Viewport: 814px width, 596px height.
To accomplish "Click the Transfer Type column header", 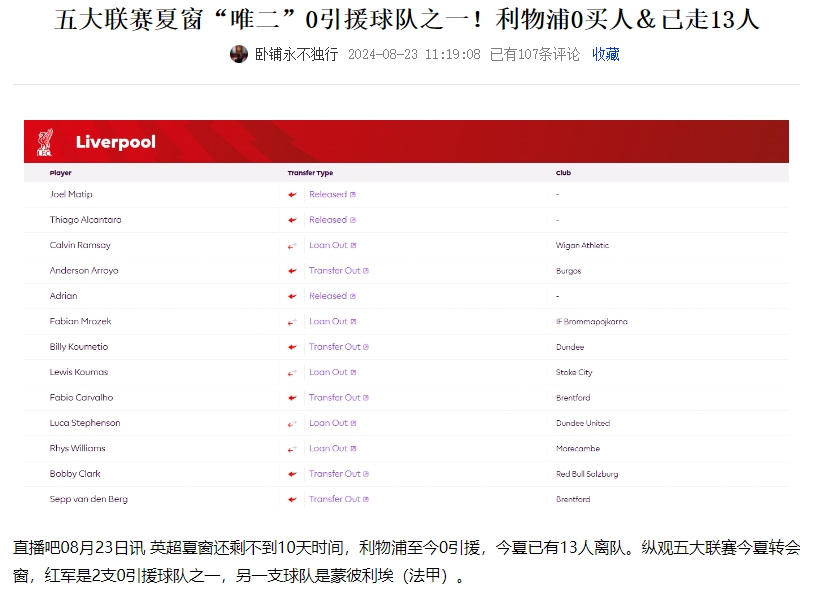I will click(310, 173).
